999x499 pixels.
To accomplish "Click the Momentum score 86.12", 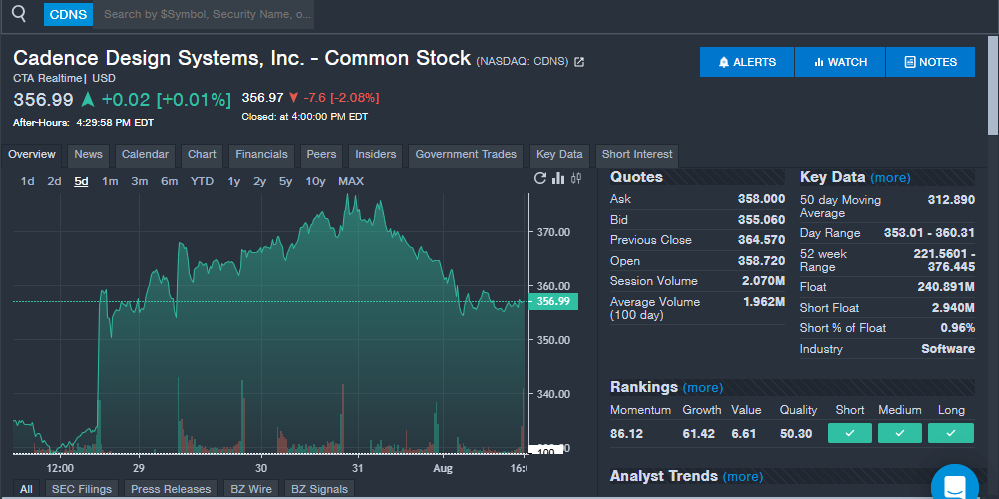I will (626, 434).
